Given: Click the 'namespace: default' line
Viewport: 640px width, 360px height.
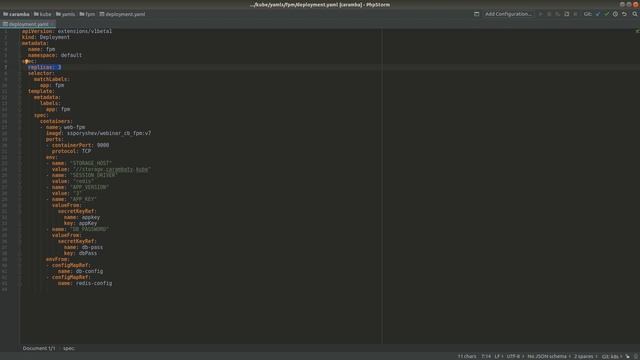Looking at the screenshot, I should point(55,55).
